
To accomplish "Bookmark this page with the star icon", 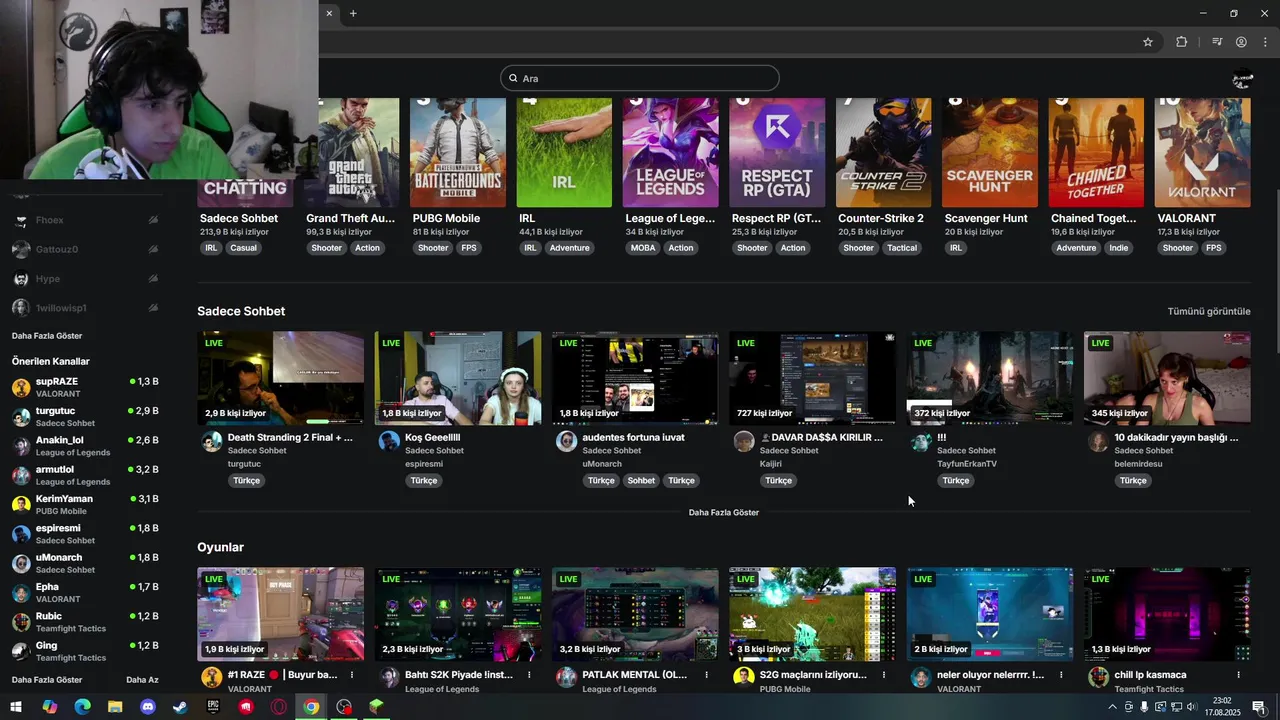I will [x=1148, y=42].
